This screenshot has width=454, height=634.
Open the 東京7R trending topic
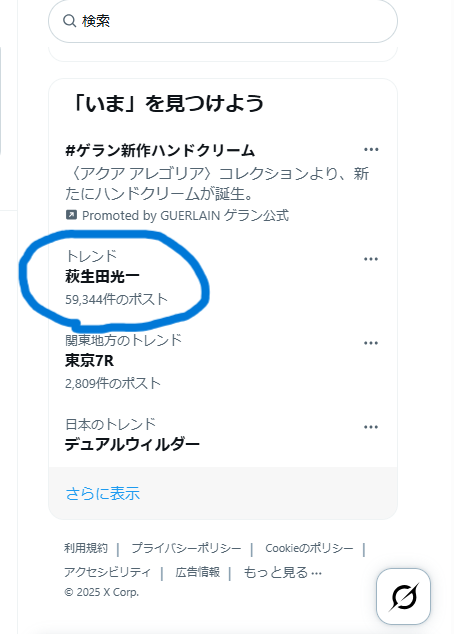[x=89, y=361]
